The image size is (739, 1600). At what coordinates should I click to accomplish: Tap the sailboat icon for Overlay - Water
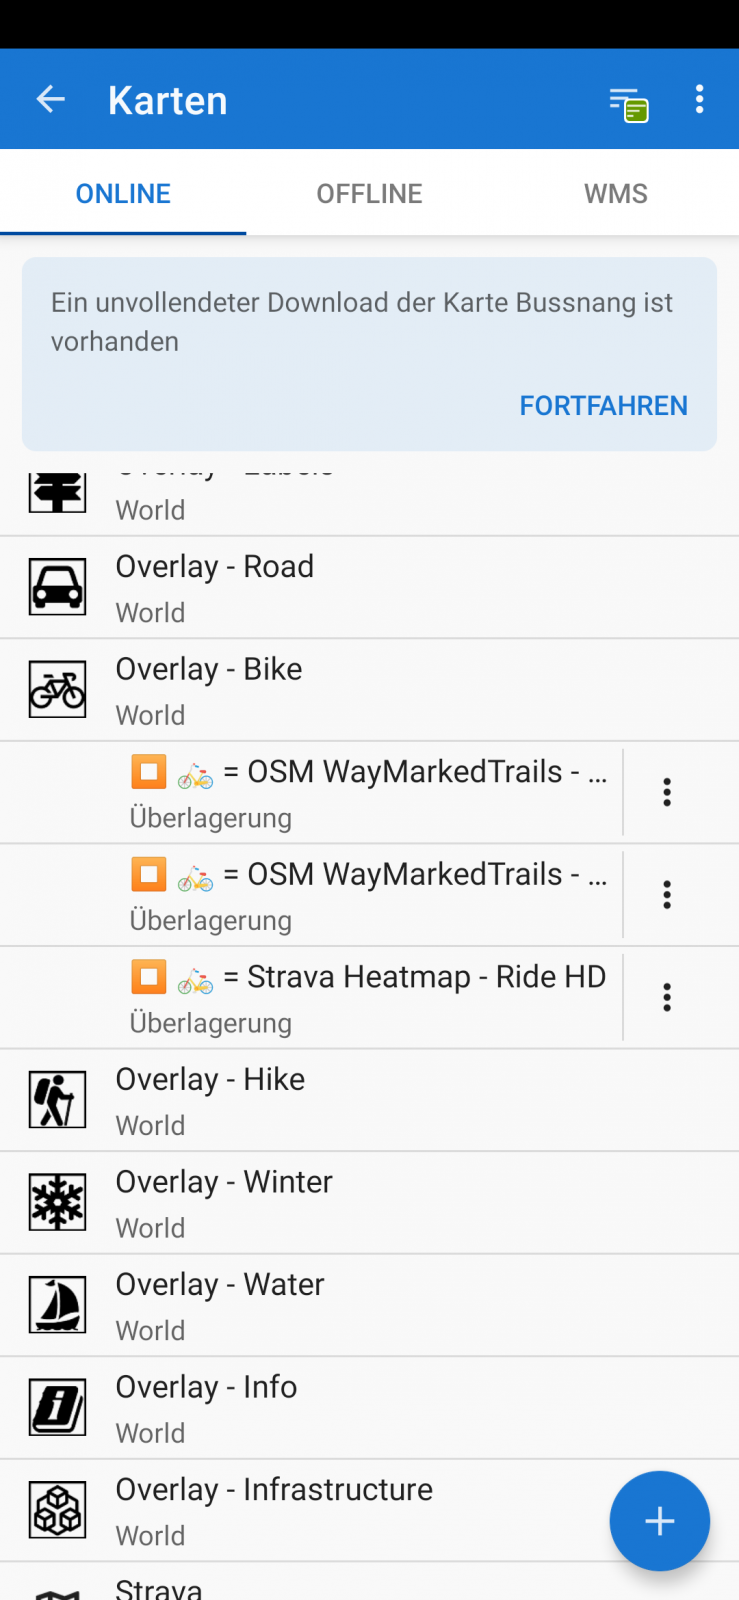(x=57, y=1305)
